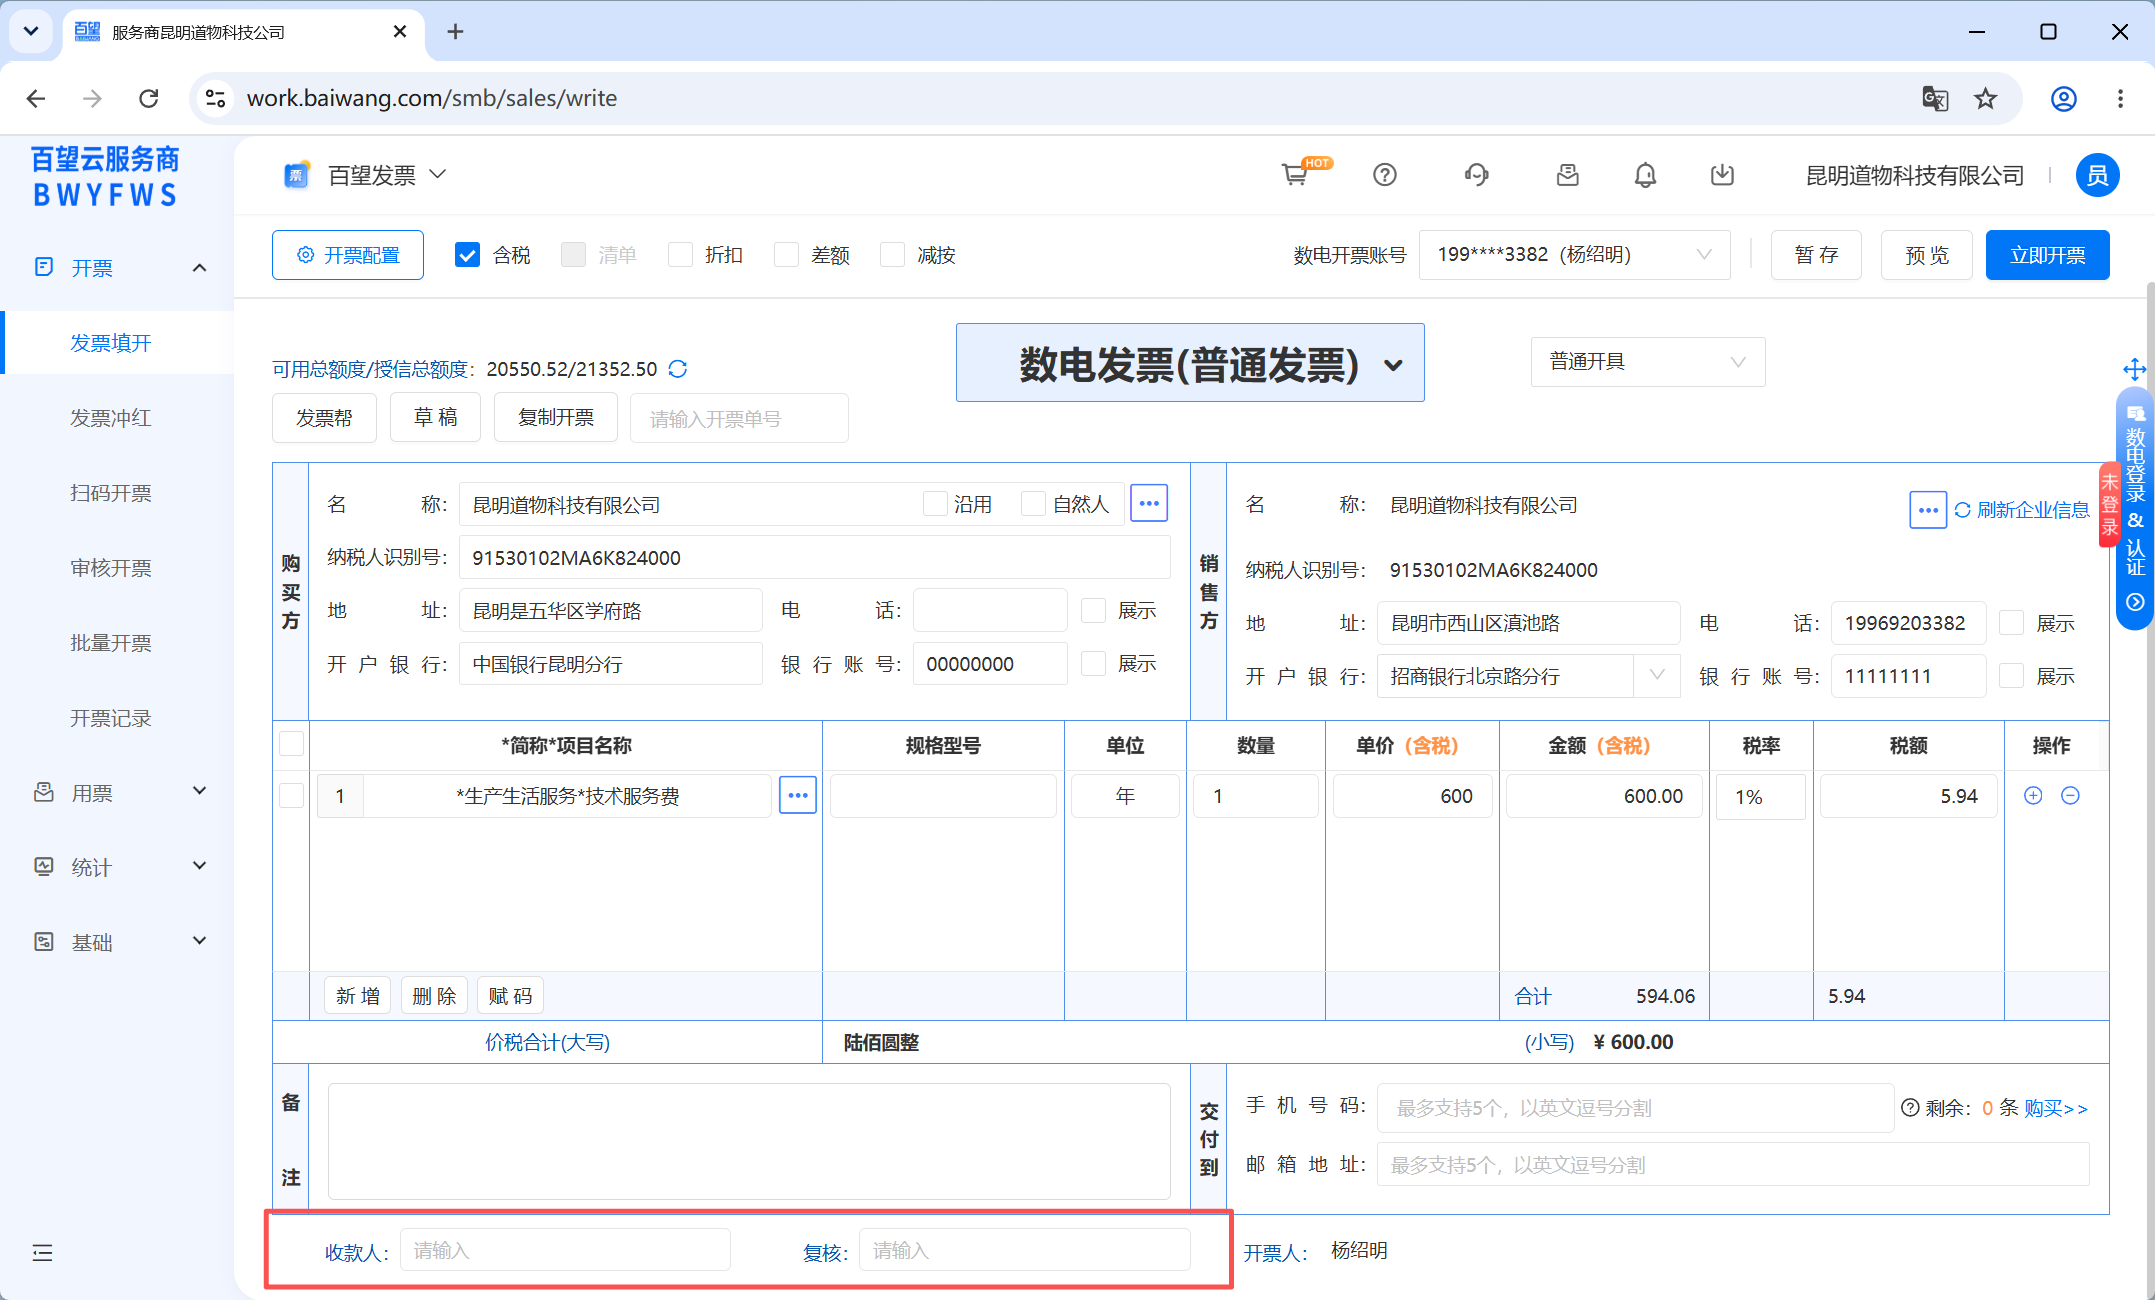This screenshot has width=2155, height=1300.
Task: Click the 新增 row button
Action: (358, 996)
